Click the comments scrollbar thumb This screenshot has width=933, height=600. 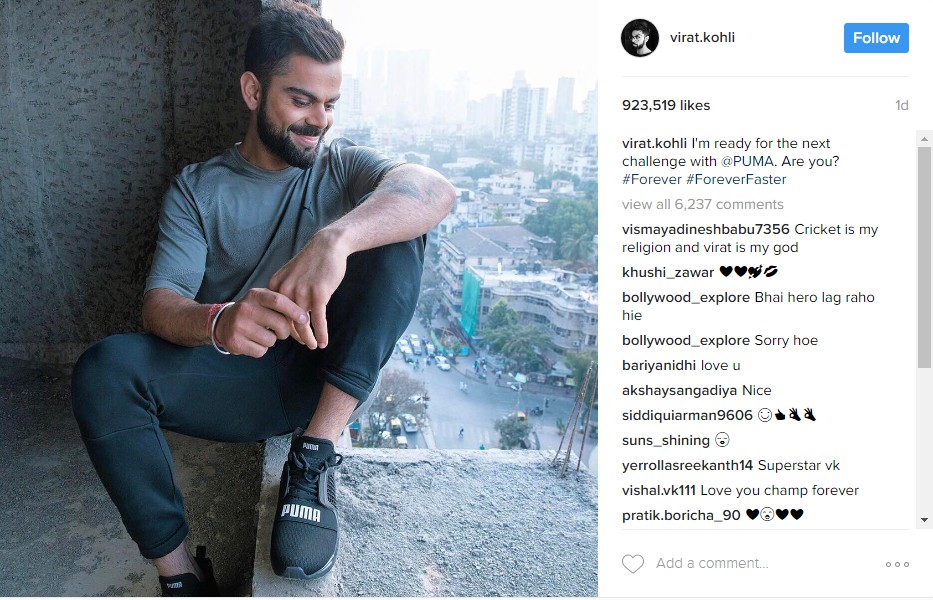(x=924, y=250)
